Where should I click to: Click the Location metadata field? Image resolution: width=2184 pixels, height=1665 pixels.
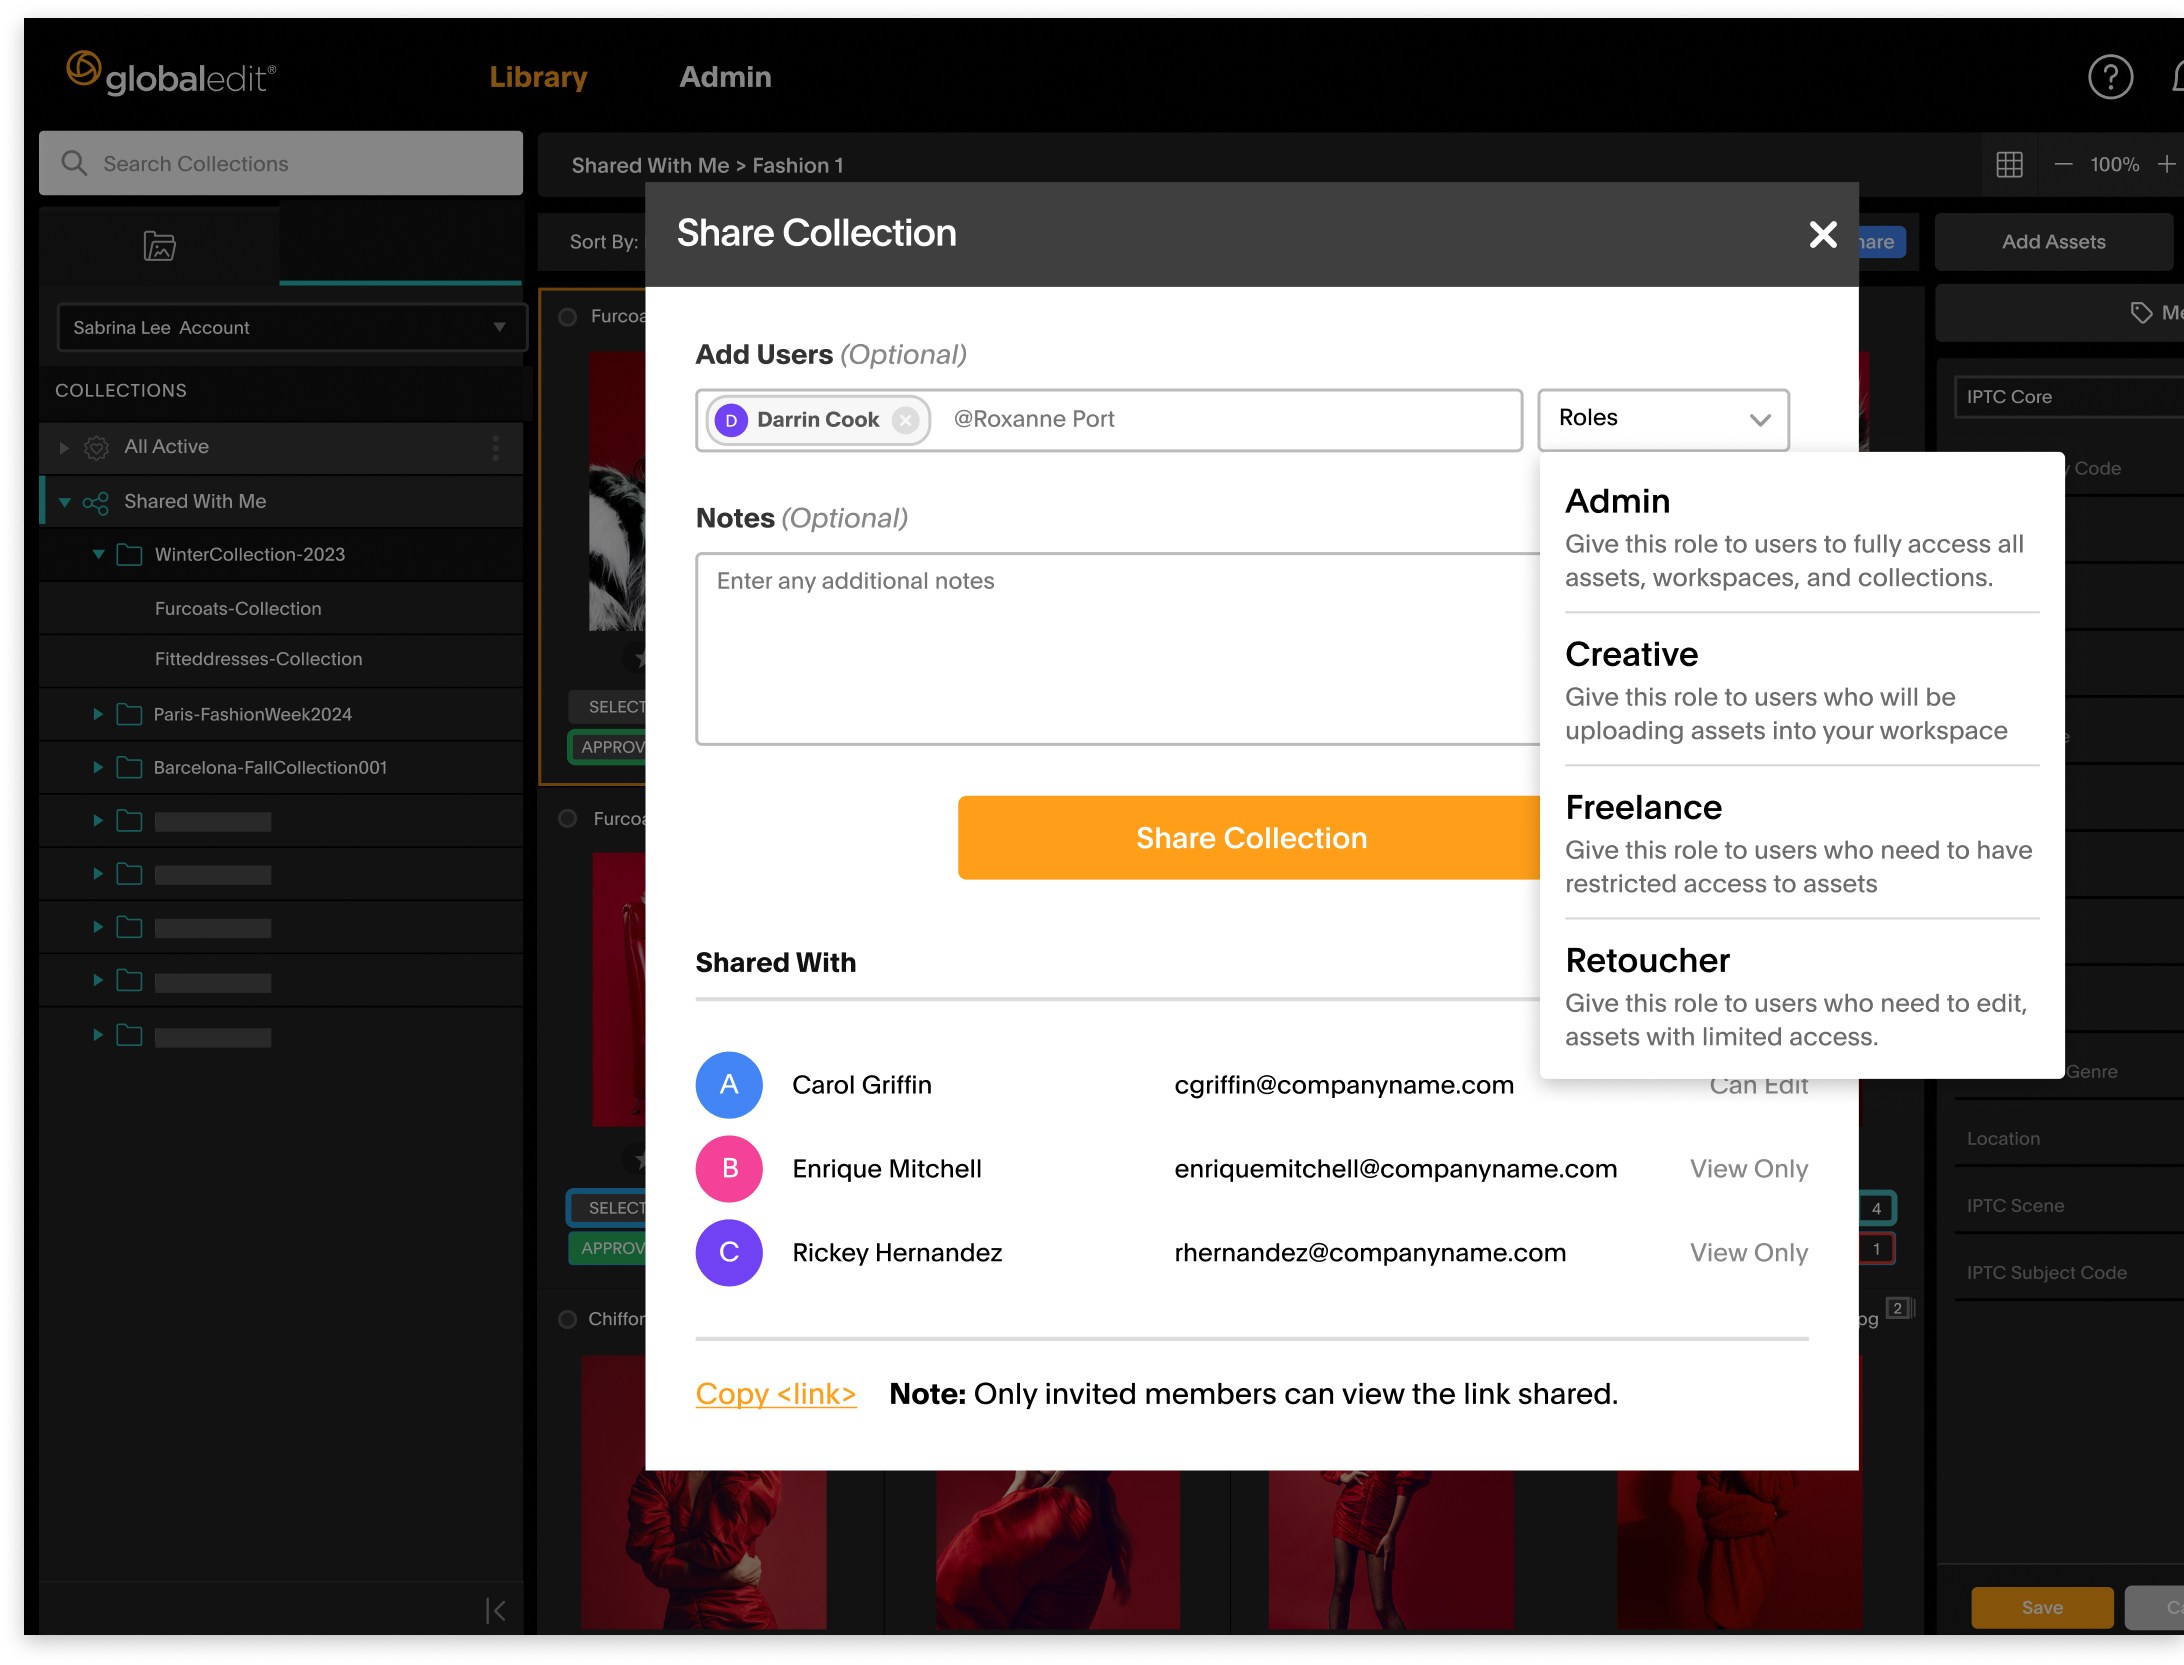pos(2068,1139)
